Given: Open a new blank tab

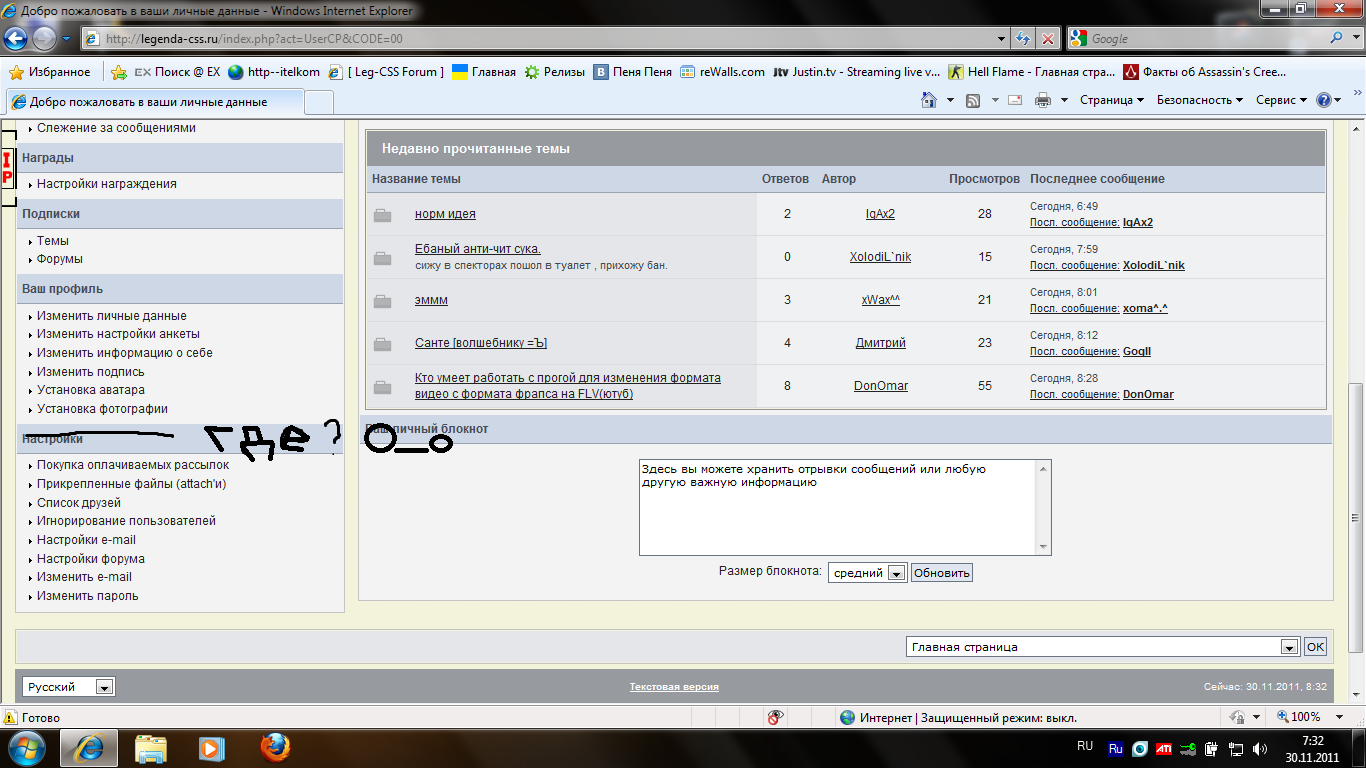Looking at the screenshot, I should 319,102.
